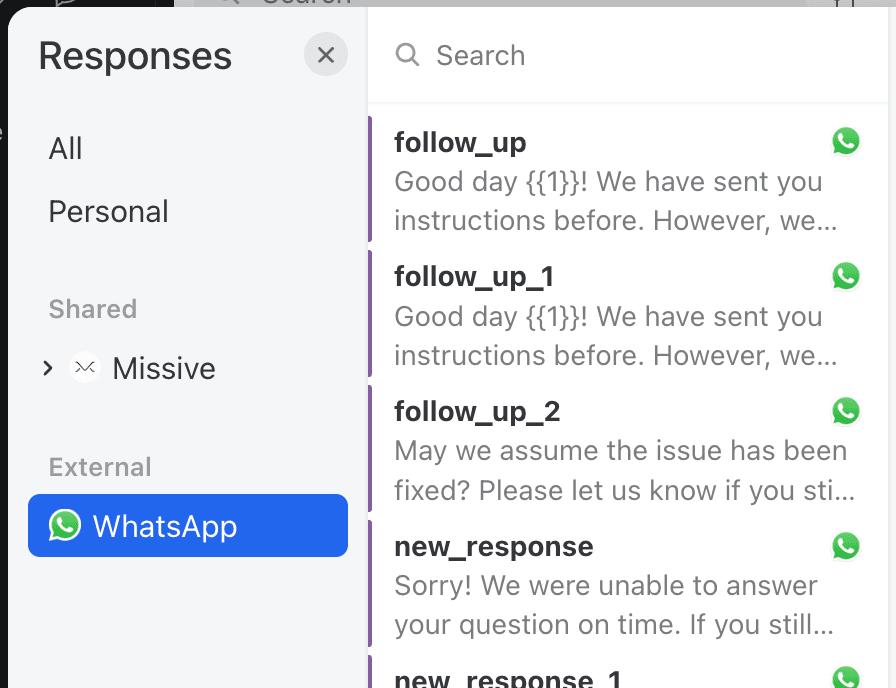The image size is (896, 688).
Task: Click the WhatsApp icon in sidebar
Action: [65, 526]
